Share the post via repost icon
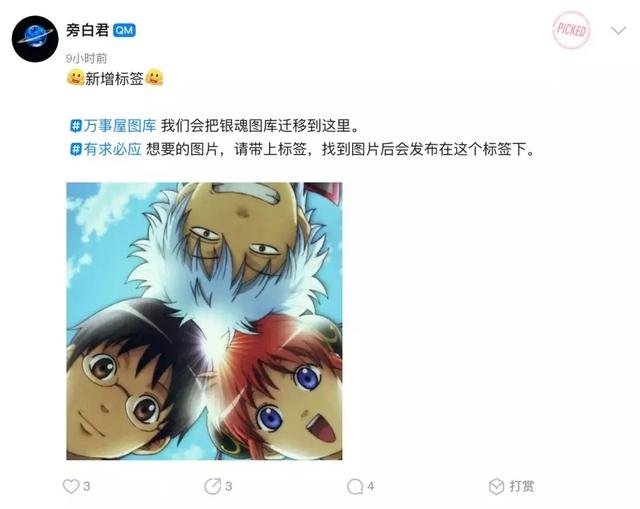This screenshot has height=509, width=640. coord(213,486)
